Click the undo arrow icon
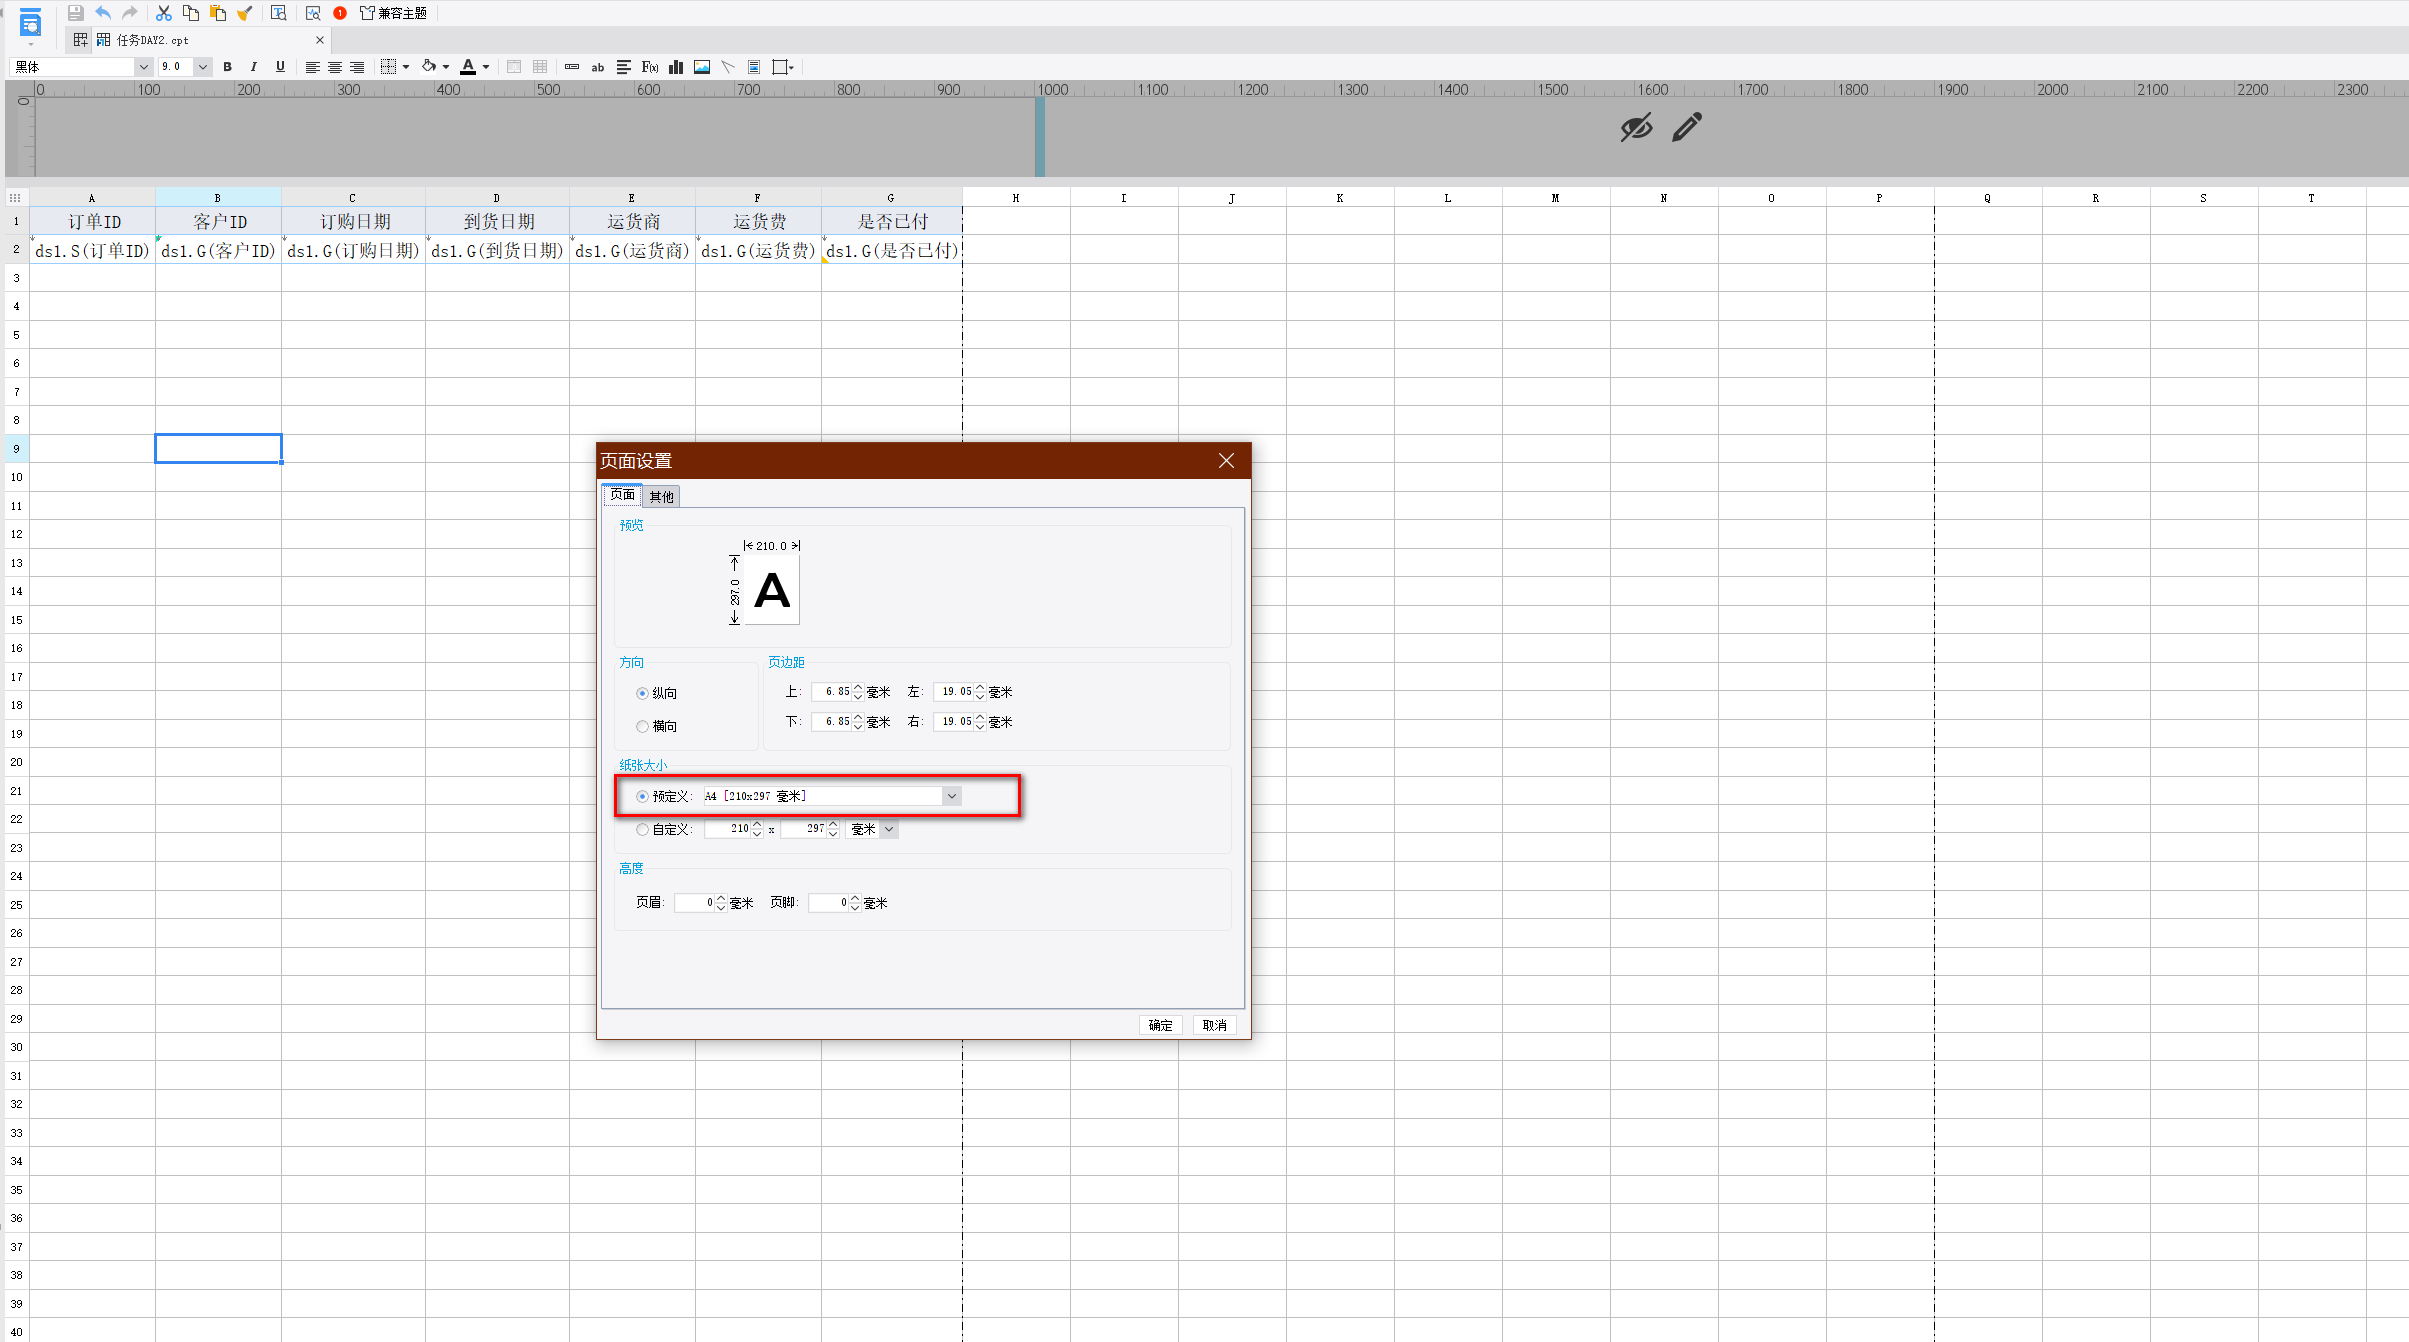The height and width of the screenshot is (1342, 2409). tap(103, 13)
